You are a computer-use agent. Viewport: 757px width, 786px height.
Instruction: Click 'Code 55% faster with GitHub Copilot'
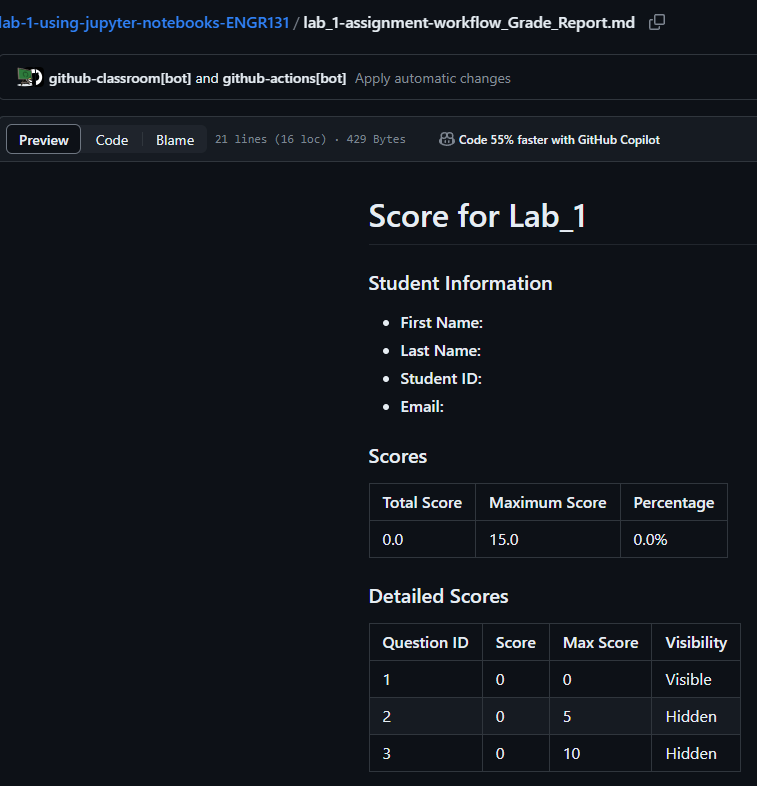[x=559, y=140]
